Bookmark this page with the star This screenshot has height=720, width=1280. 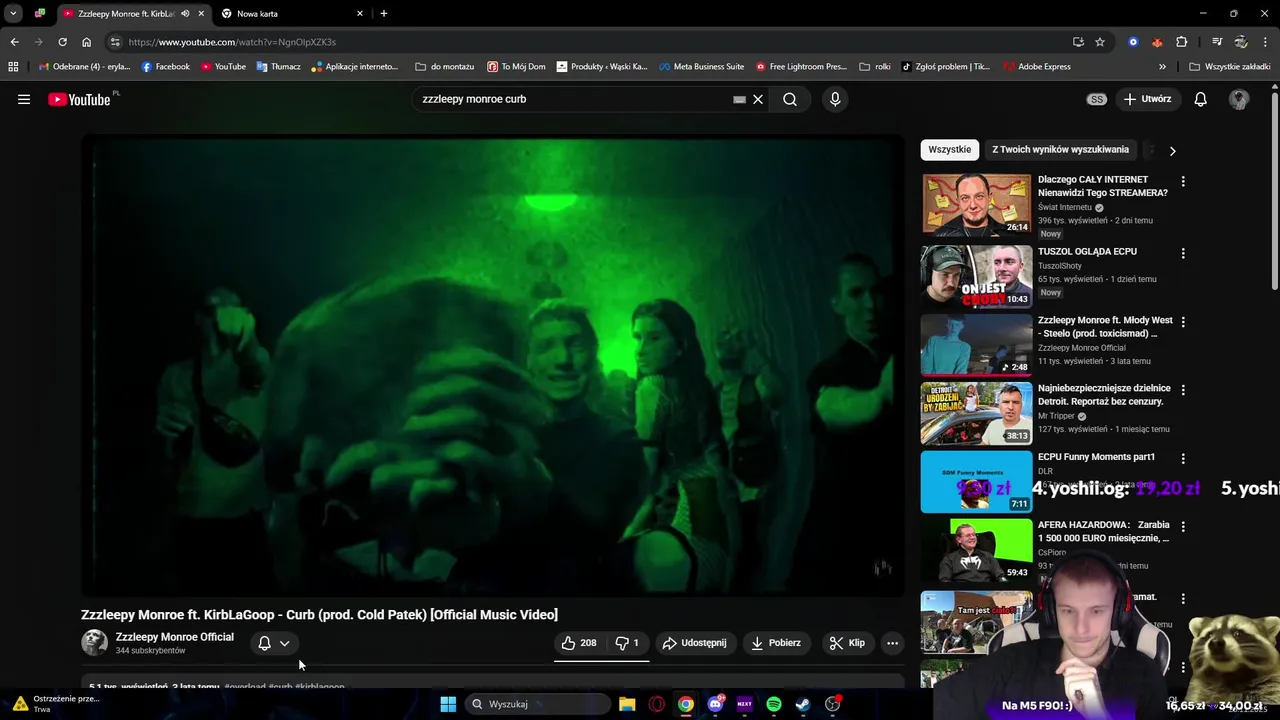1100,42
